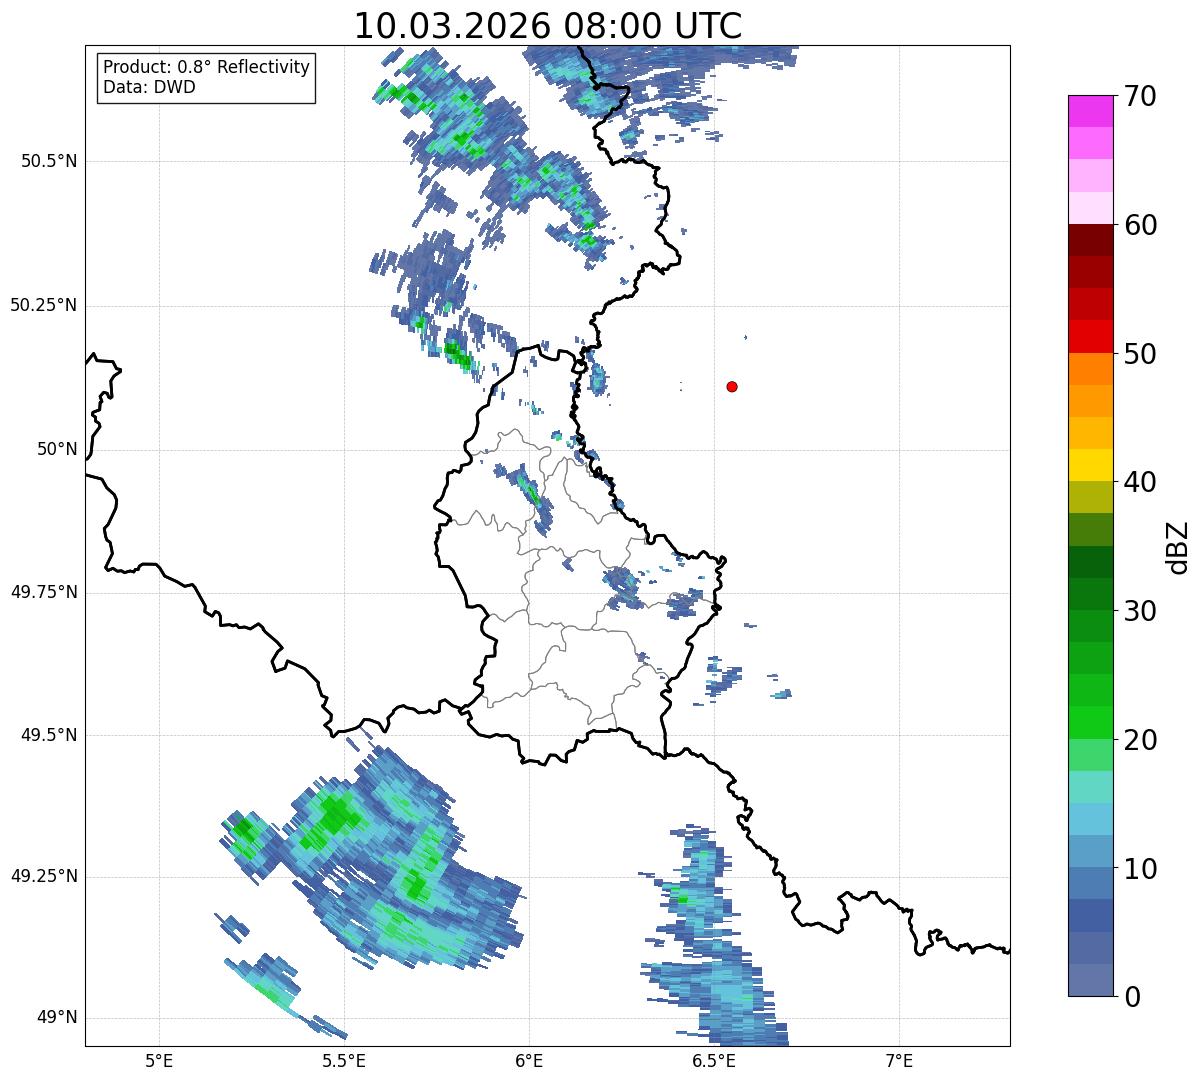Click the dBZ colorbar axis label

click(1178, 546)
